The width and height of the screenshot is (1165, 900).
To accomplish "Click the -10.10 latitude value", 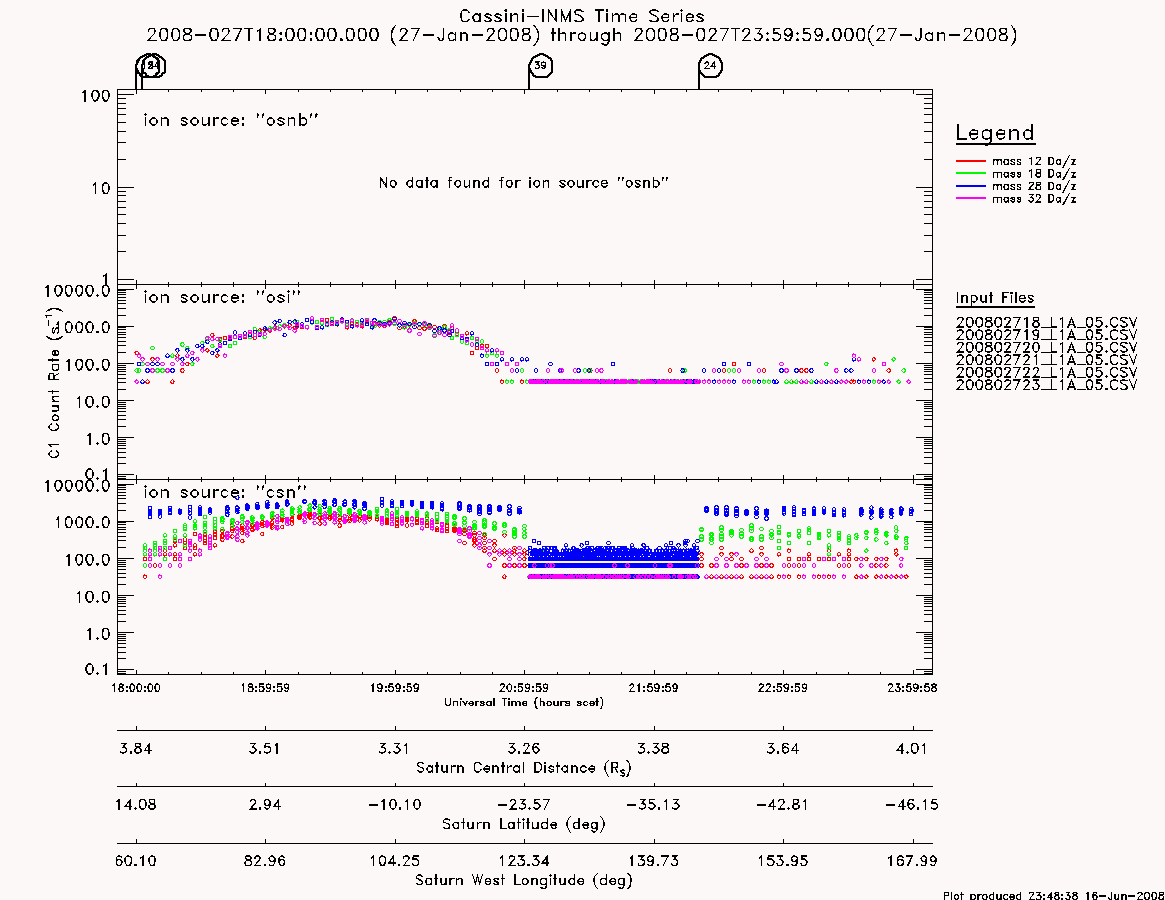I will [x=395, y=805].
